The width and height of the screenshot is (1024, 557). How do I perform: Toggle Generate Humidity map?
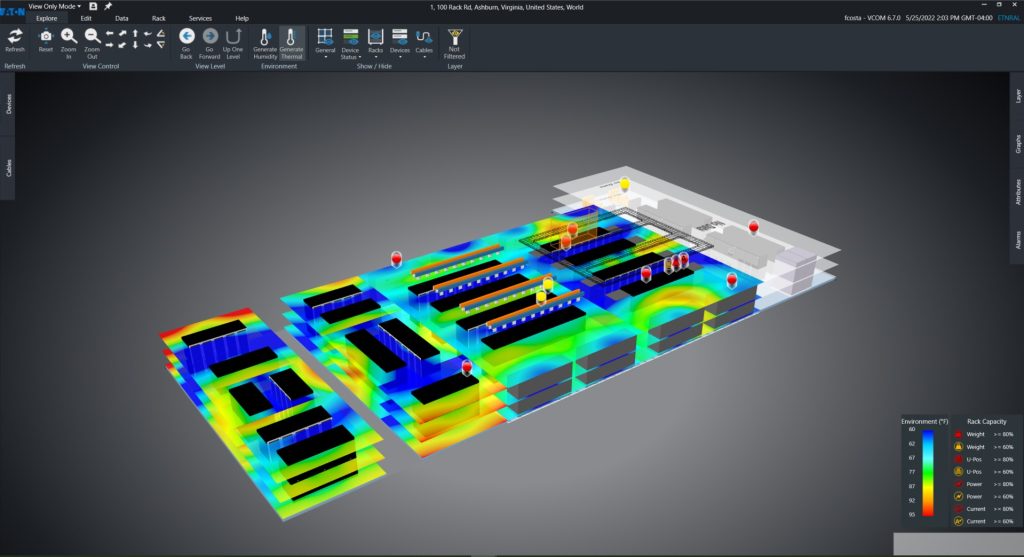pos(265,36)
